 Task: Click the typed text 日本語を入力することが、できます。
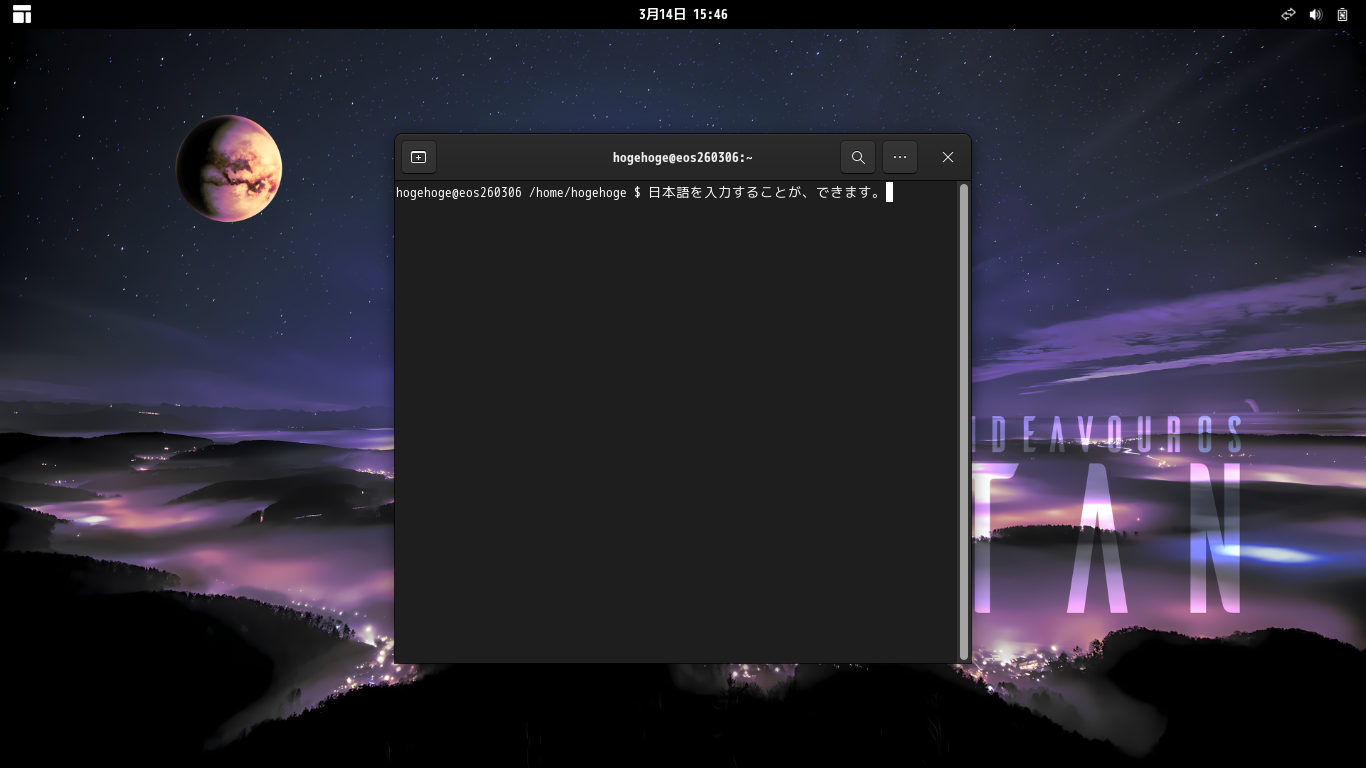click(766, 193)
